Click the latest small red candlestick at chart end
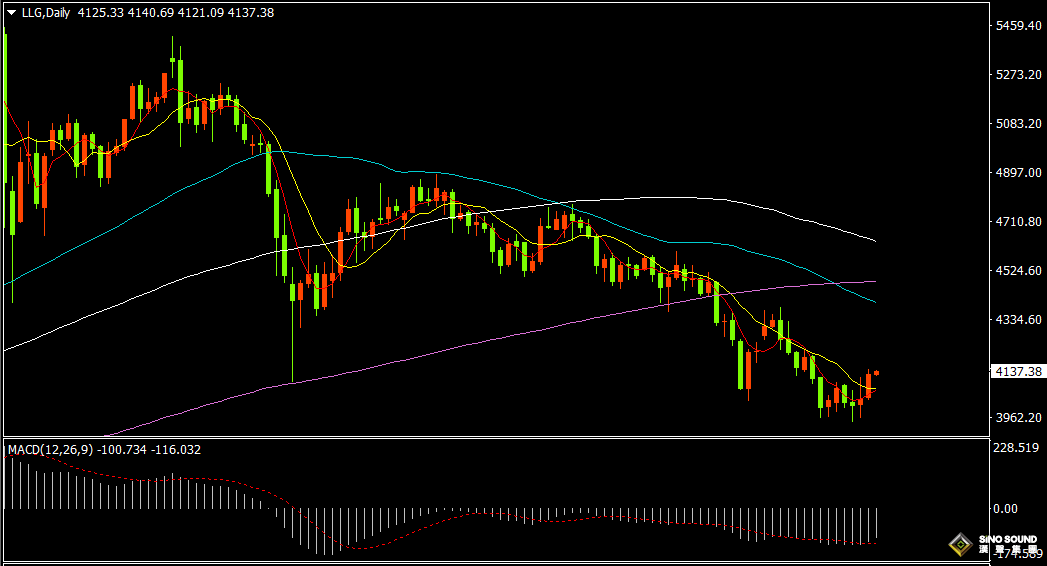The width and height of the screenshot is (1047, 566). tap(876, 373)
